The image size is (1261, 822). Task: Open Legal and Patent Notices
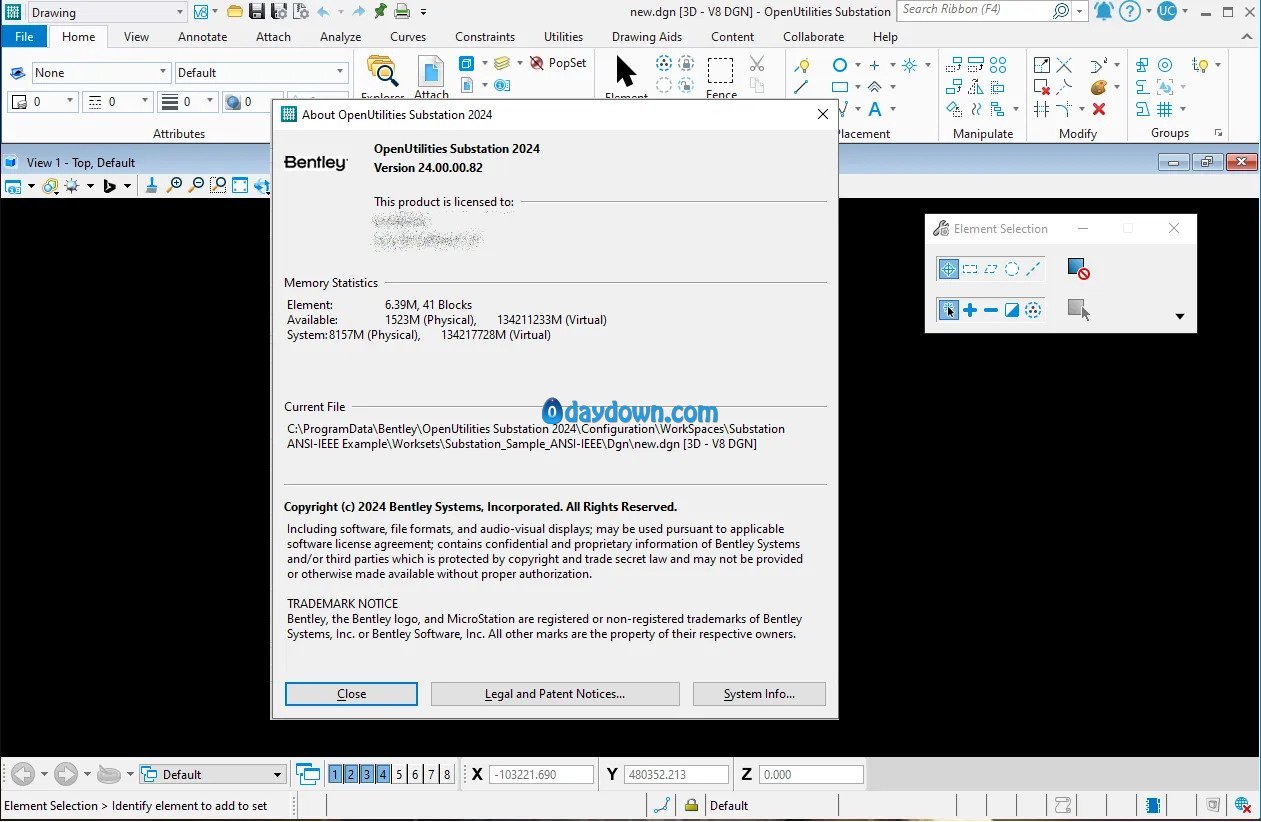555,694
